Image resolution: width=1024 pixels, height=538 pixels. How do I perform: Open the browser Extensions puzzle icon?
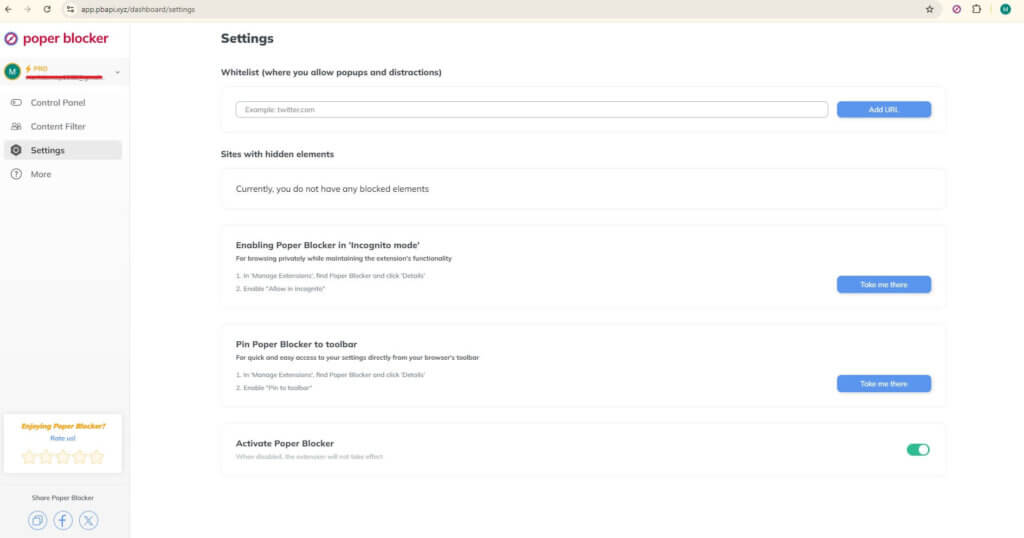(x=977, y=9)
